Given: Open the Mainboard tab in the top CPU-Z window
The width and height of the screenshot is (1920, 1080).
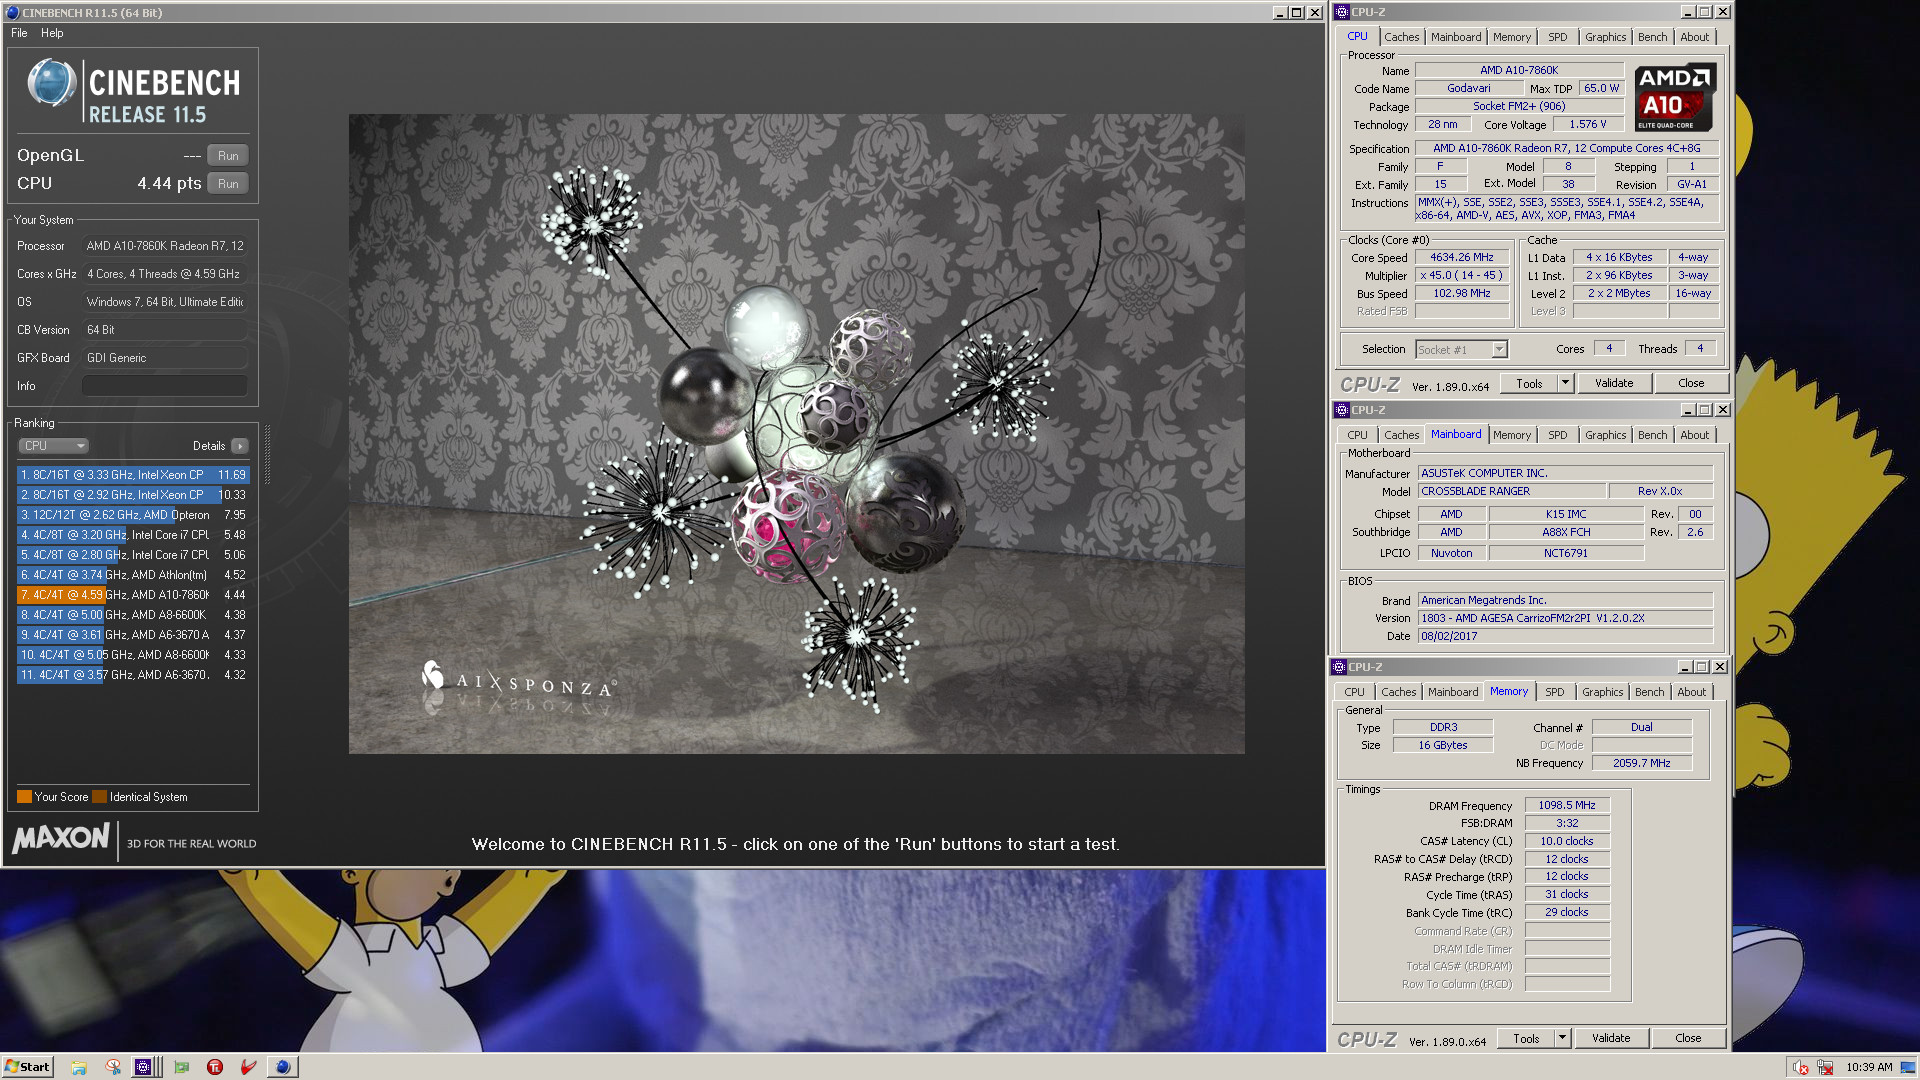Looking at the screenshot, I should pyautogui.click(x=1456, y=37).
